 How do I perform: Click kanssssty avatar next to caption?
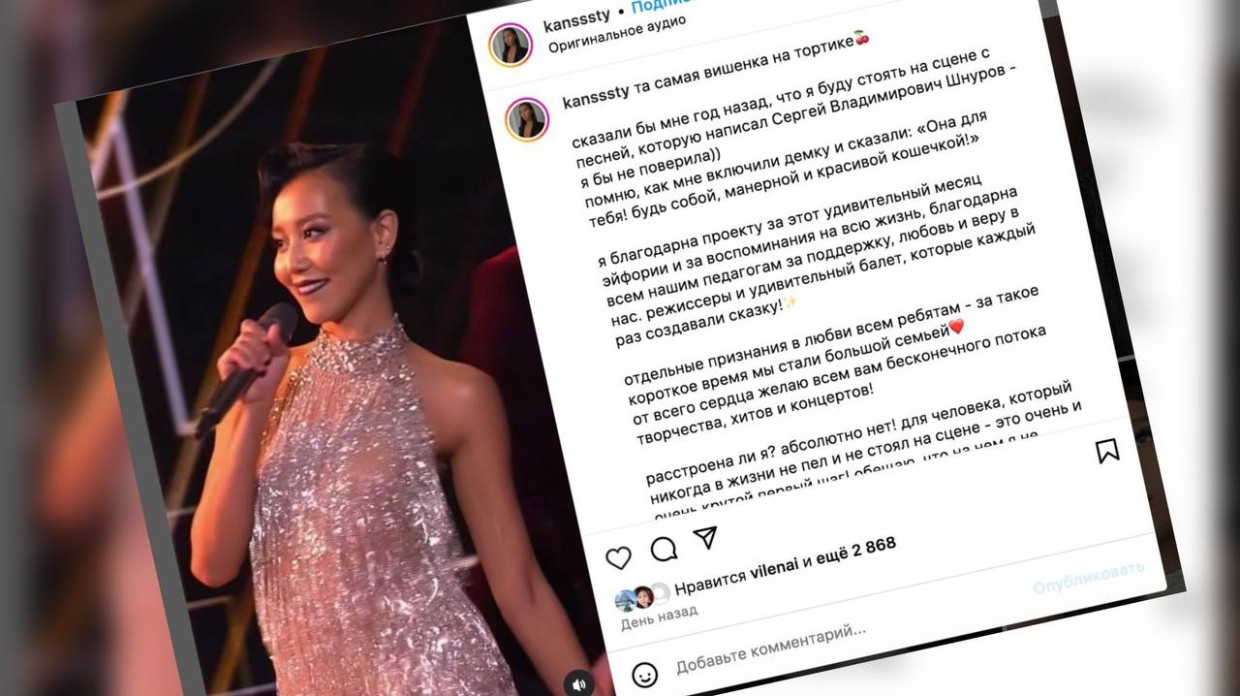click(x=527, y=119)
